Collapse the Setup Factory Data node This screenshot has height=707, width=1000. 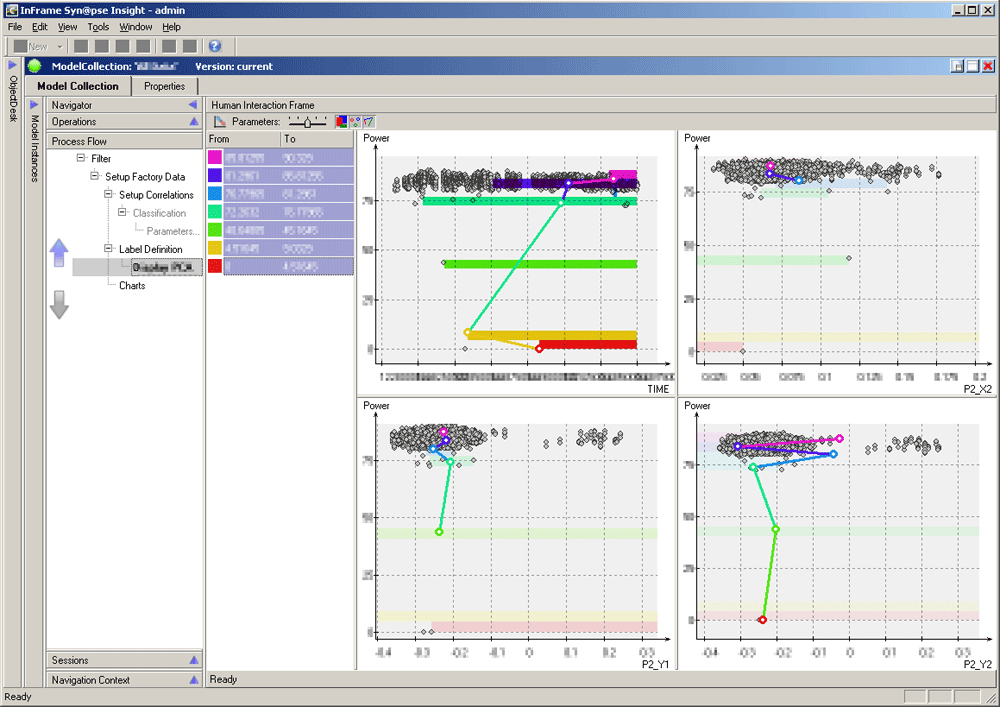point(96,177)
